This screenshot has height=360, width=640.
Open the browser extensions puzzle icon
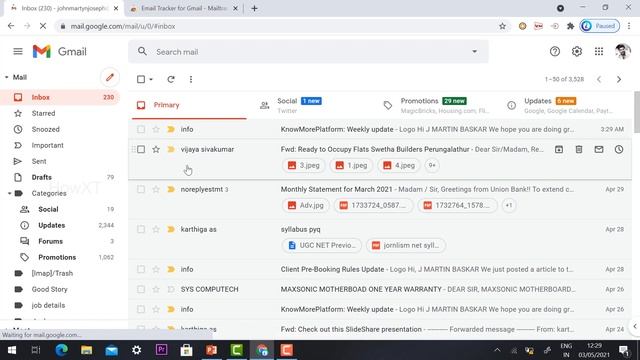click(571, 26)
